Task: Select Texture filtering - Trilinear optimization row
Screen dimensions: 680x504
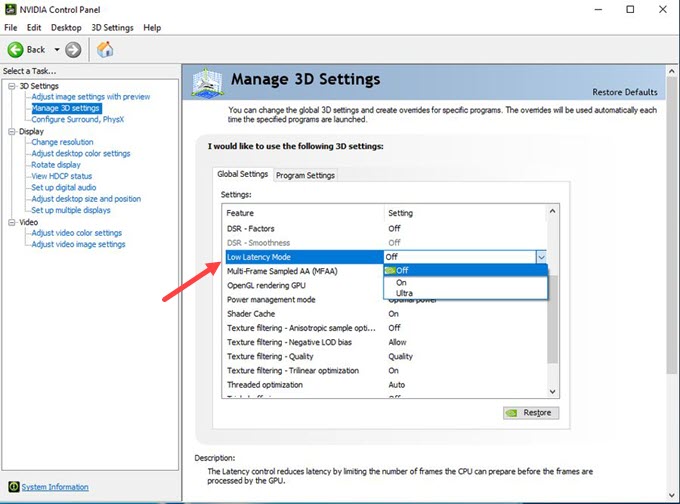Action: pyautogui.click(x=386, y=370)
